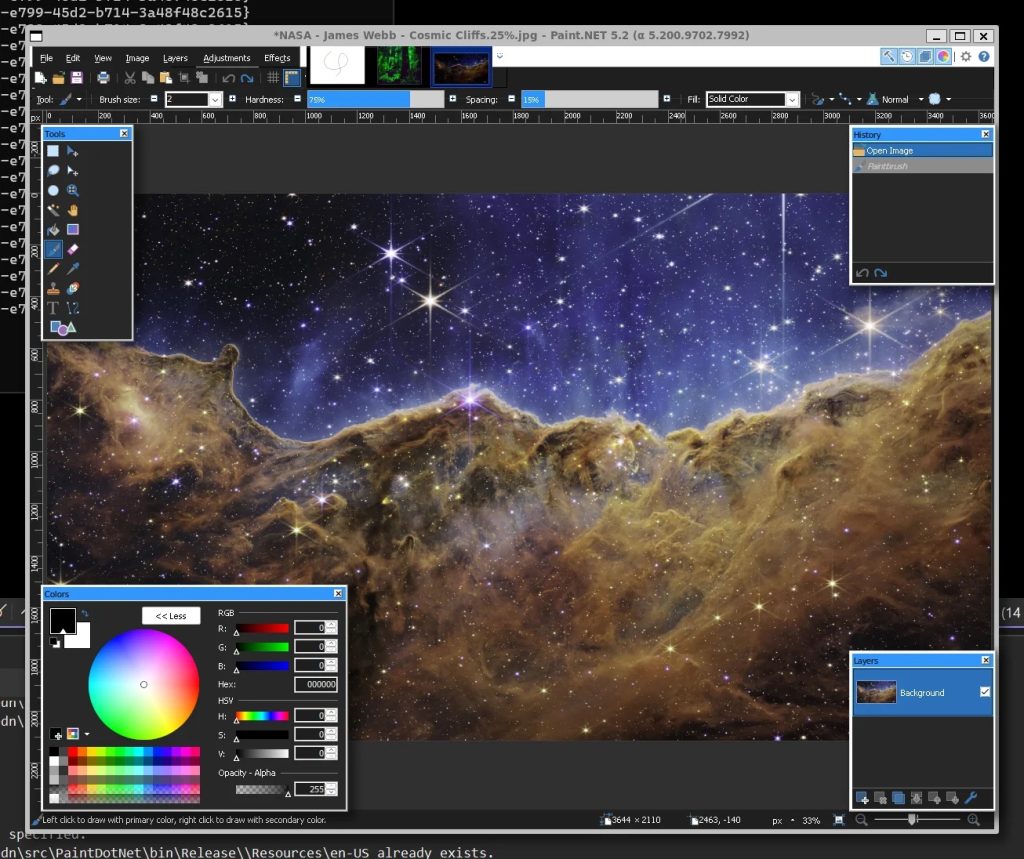Click the Save icon in toolbar
1024x859 pixels.
pyautogui.click(x=77, y=78)
